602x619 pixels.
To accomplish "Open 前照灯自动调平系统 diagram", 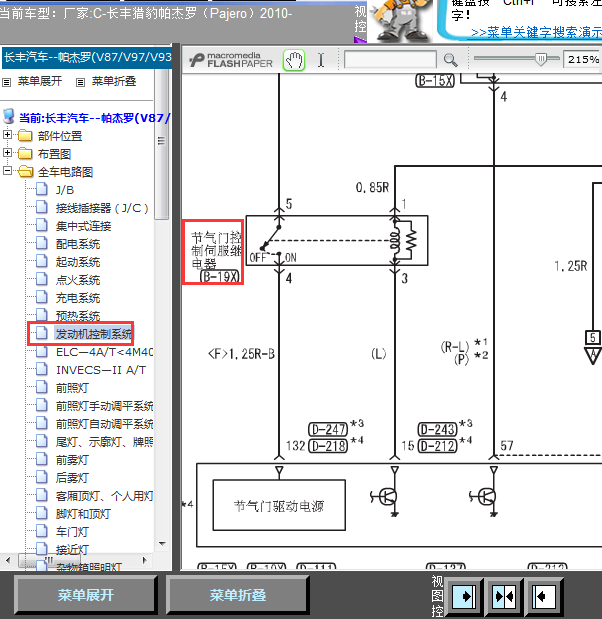I will (x=104, y=424).
